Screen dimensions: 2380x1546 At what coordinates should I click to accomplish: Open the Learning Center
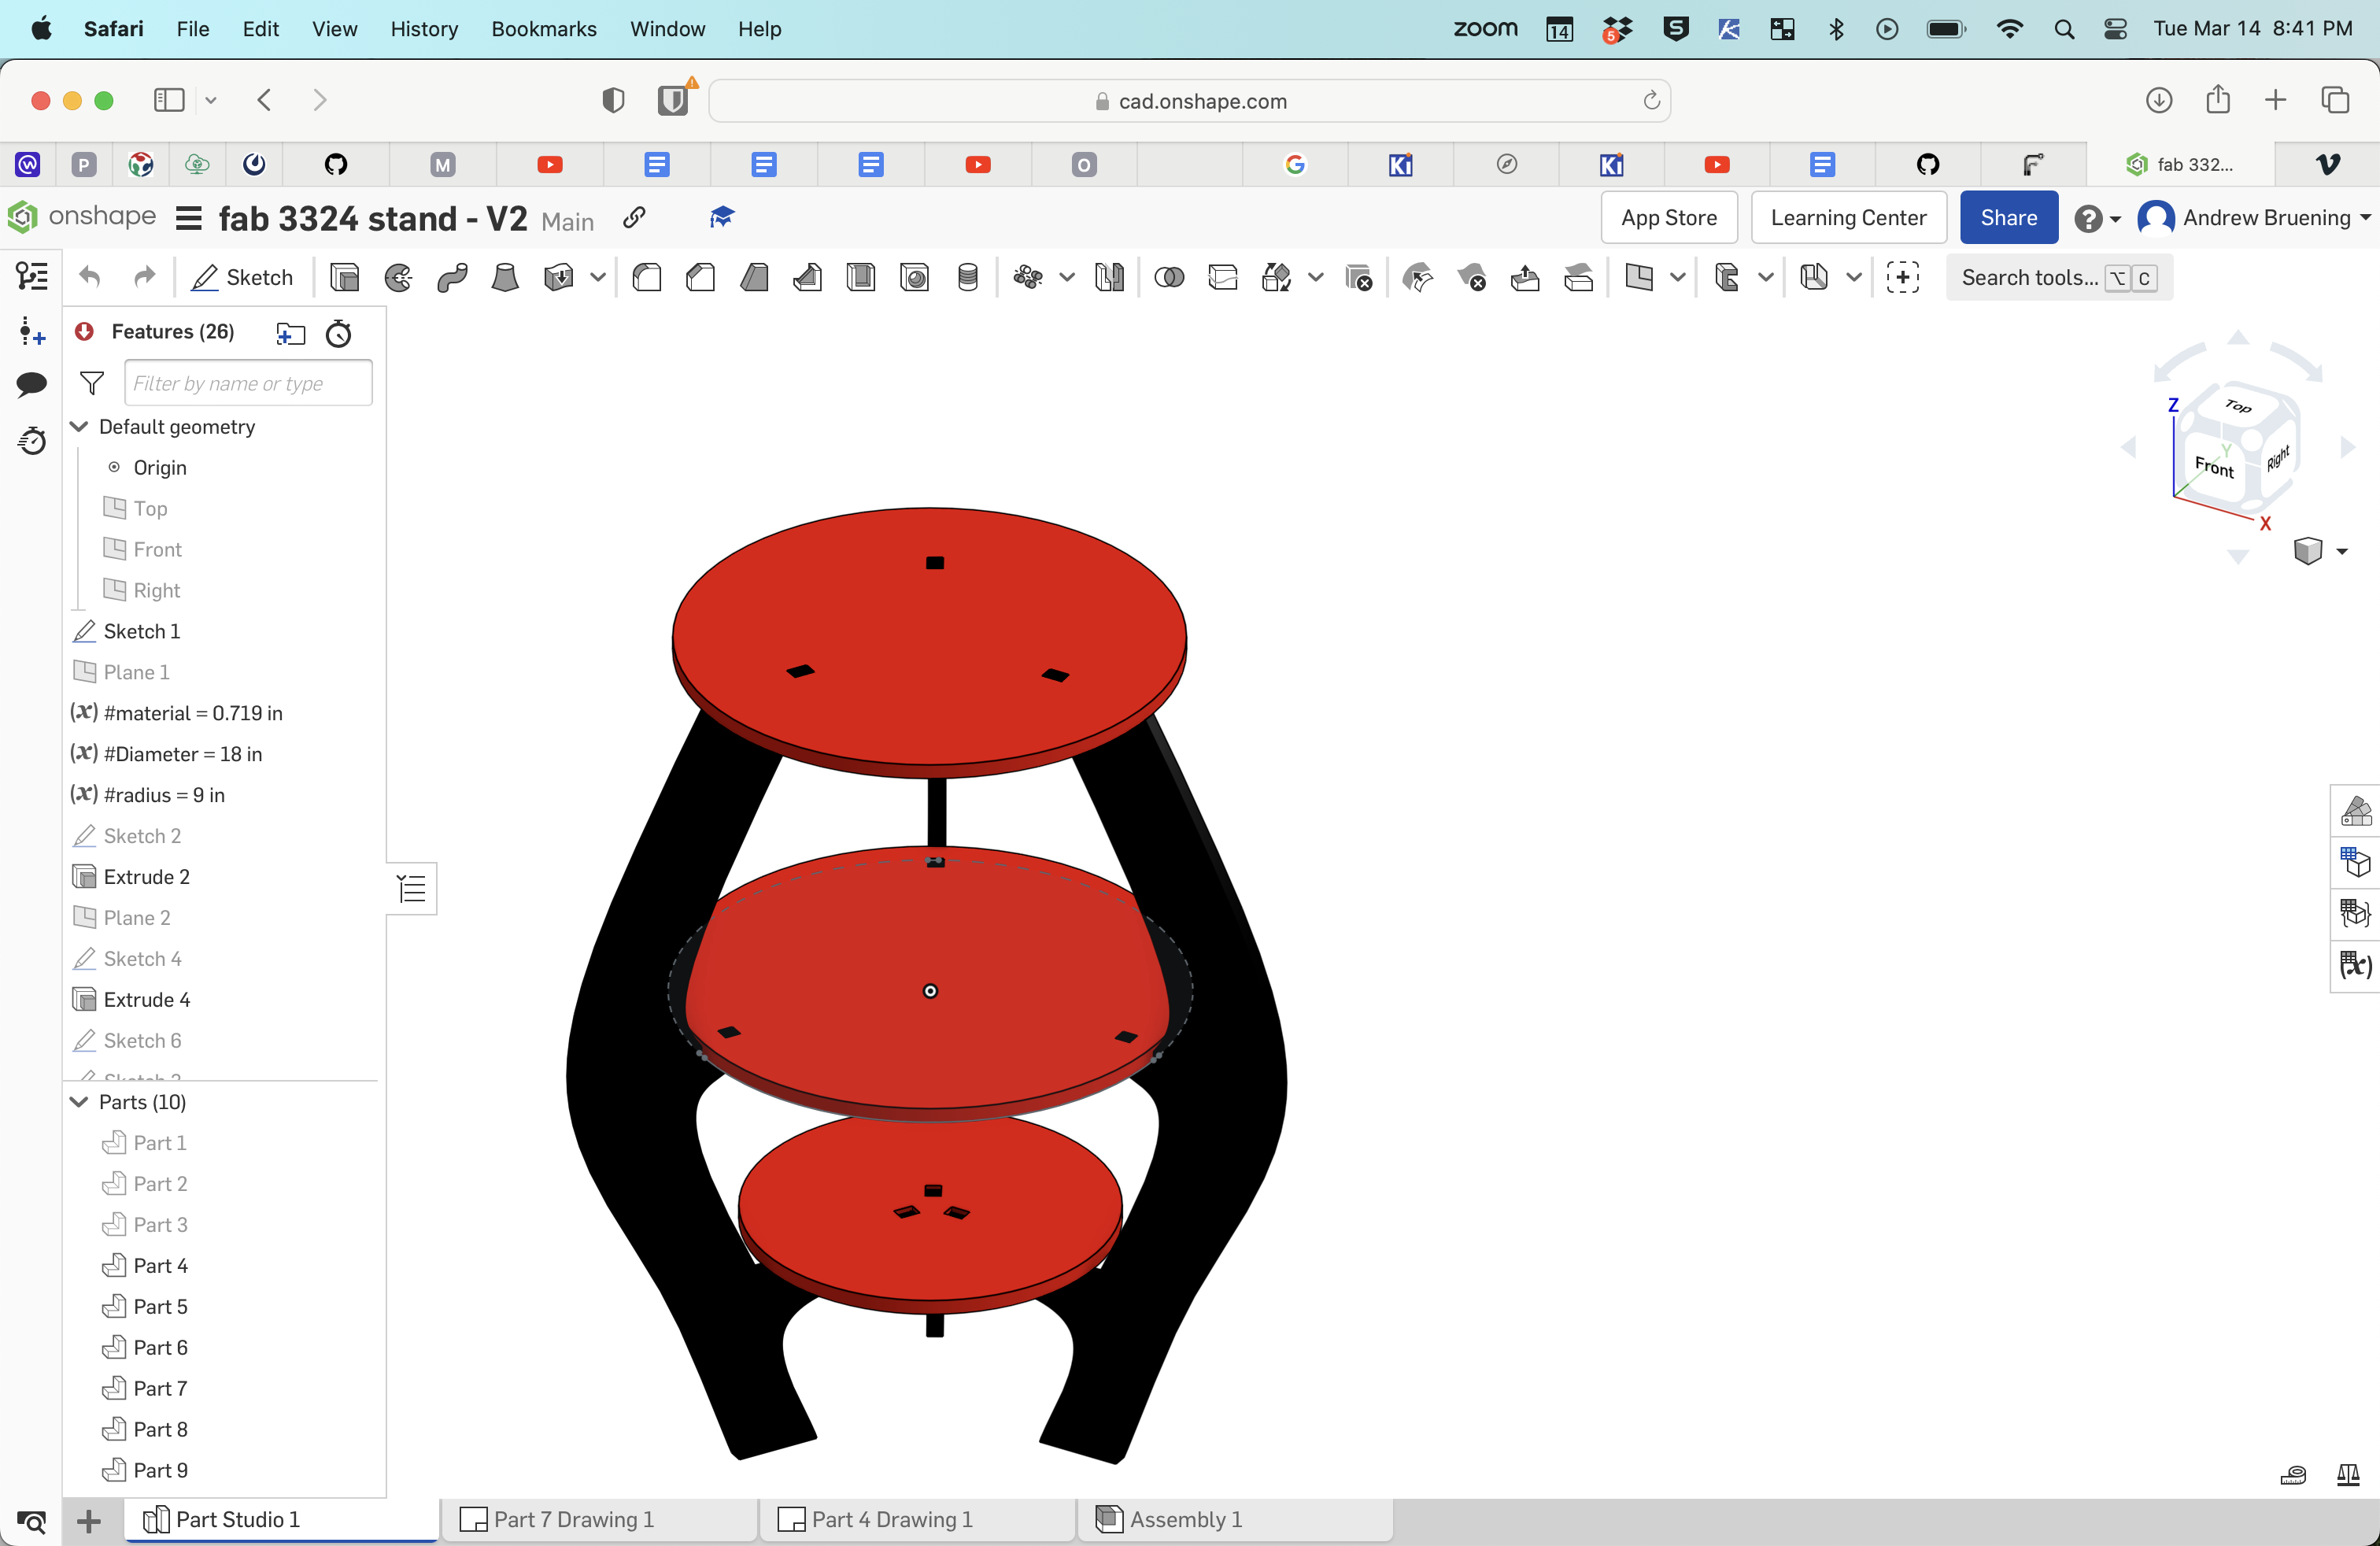point(1848,218)
